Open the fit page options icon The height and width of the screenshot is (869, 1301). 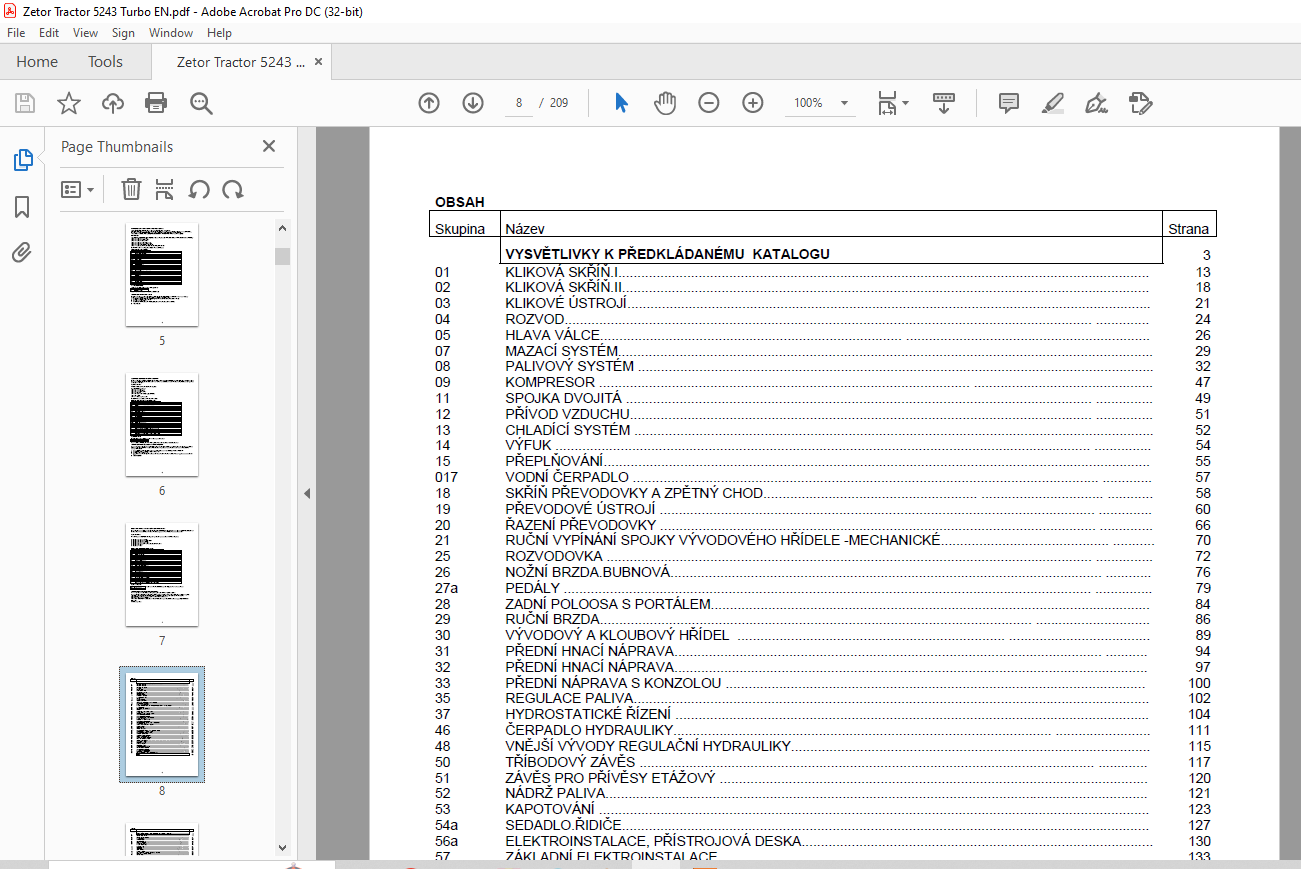click(x=892, y=103)
